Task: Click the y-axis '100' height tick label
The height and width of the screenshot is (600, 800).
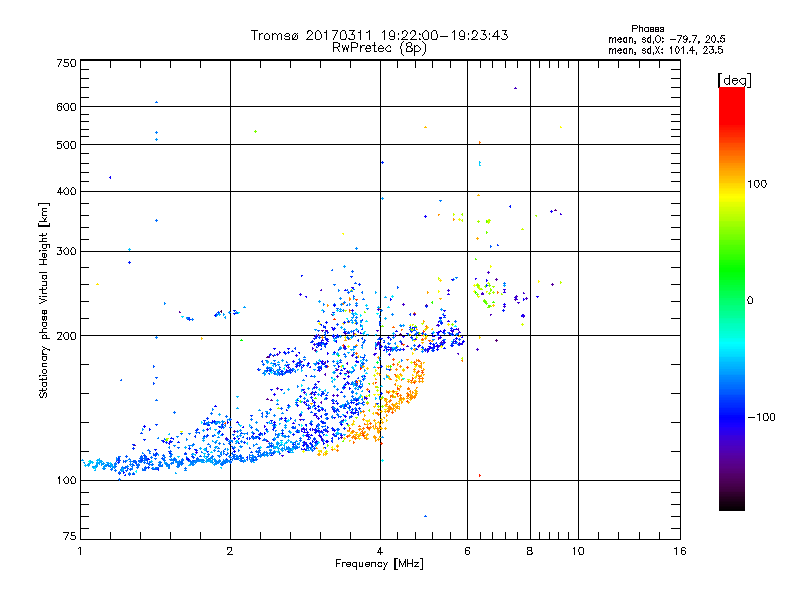Action: [x=66, y=481]
